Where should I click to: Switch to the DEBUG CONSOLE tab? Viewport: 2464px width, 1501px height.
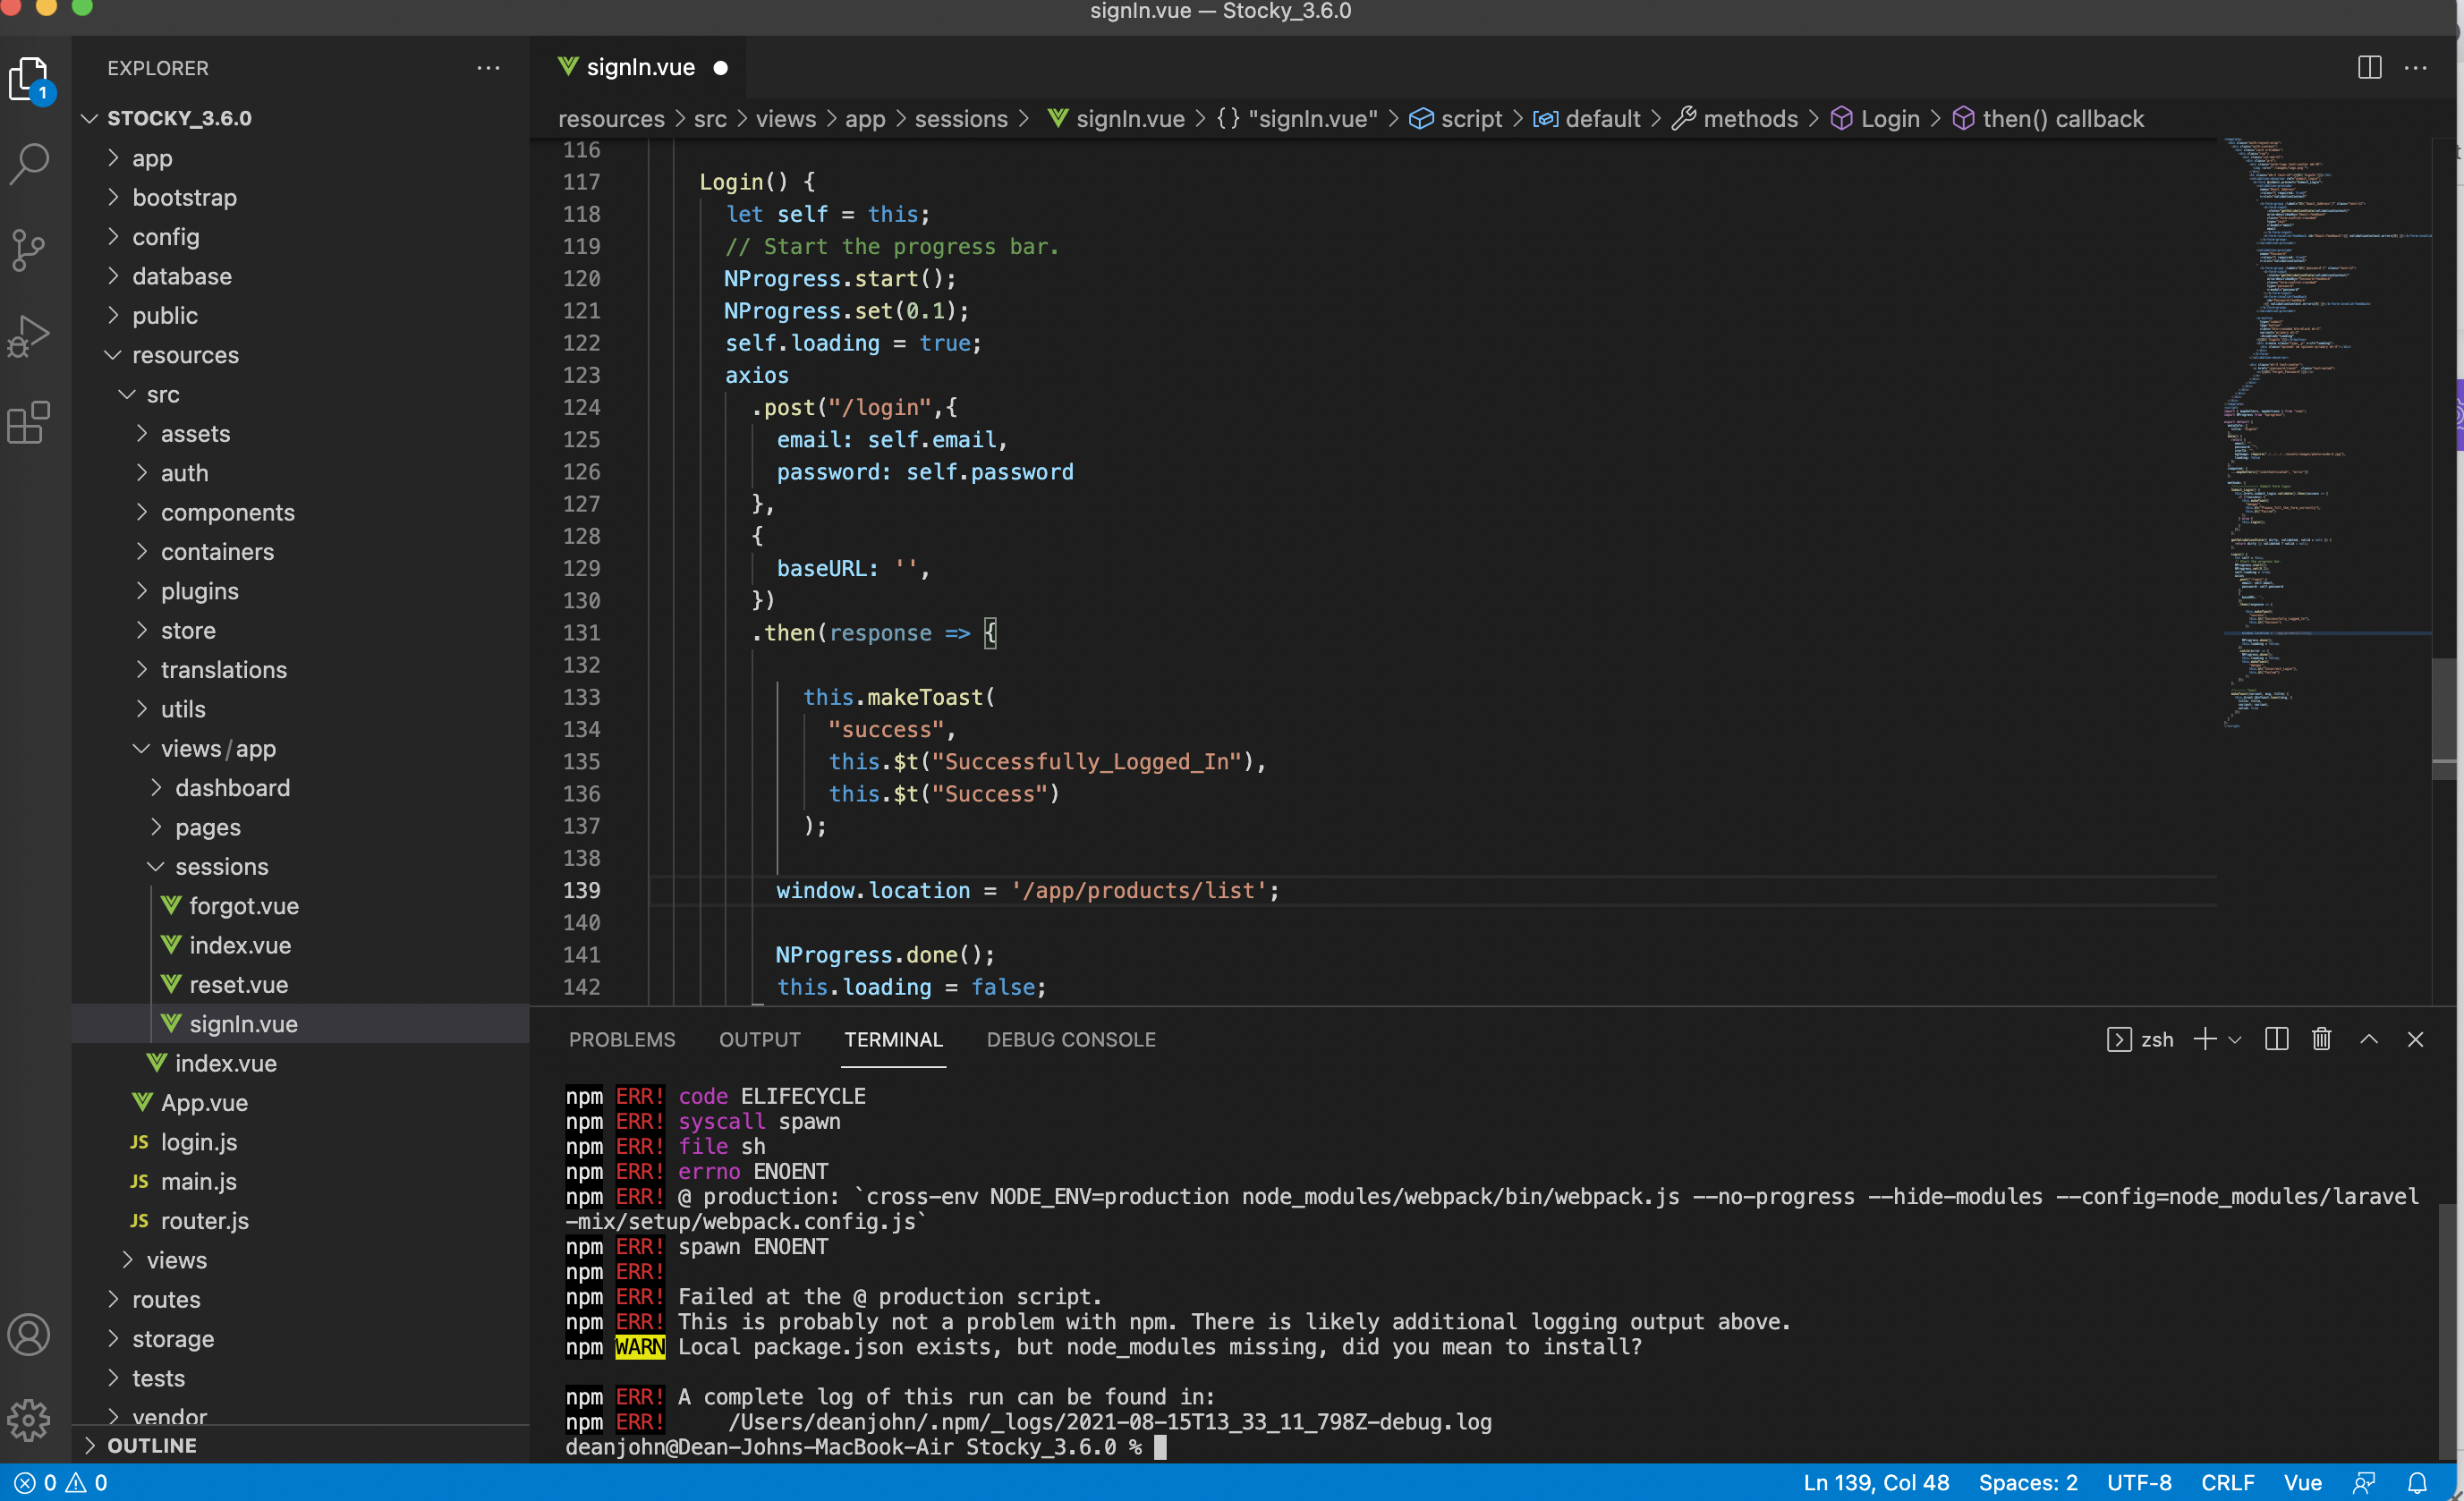click(1071, 1040)
